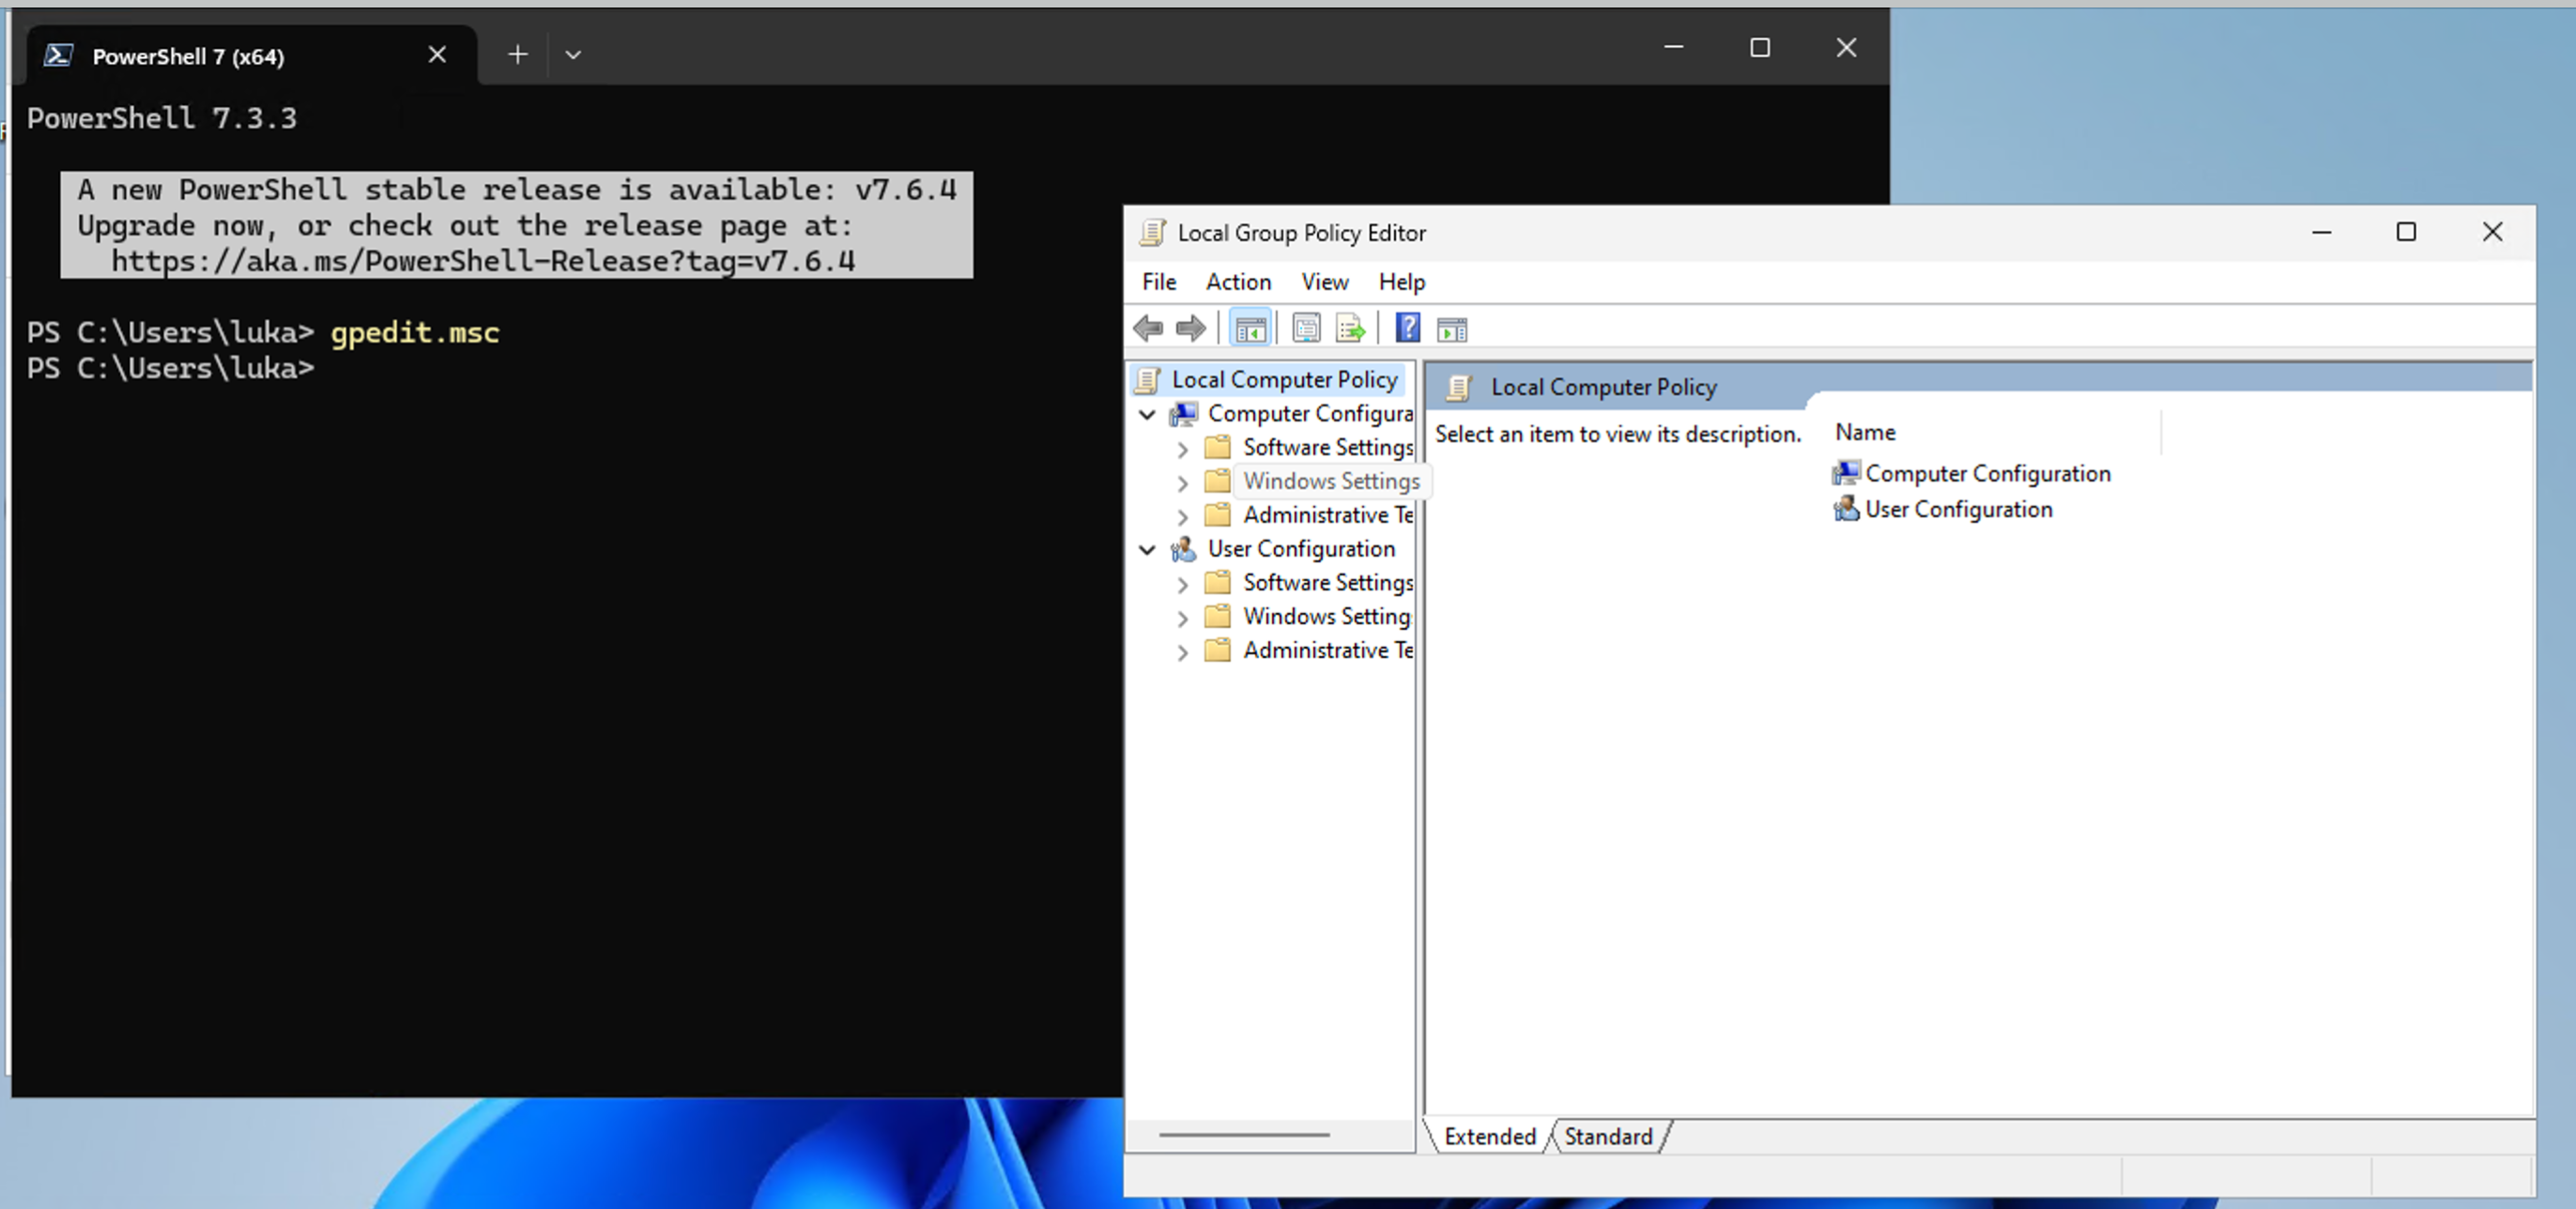Toggle Show/Hide Console Tree toolbar icon
The width and height of the screenshot is (2576, 1209).
[x=1250, y=328]
